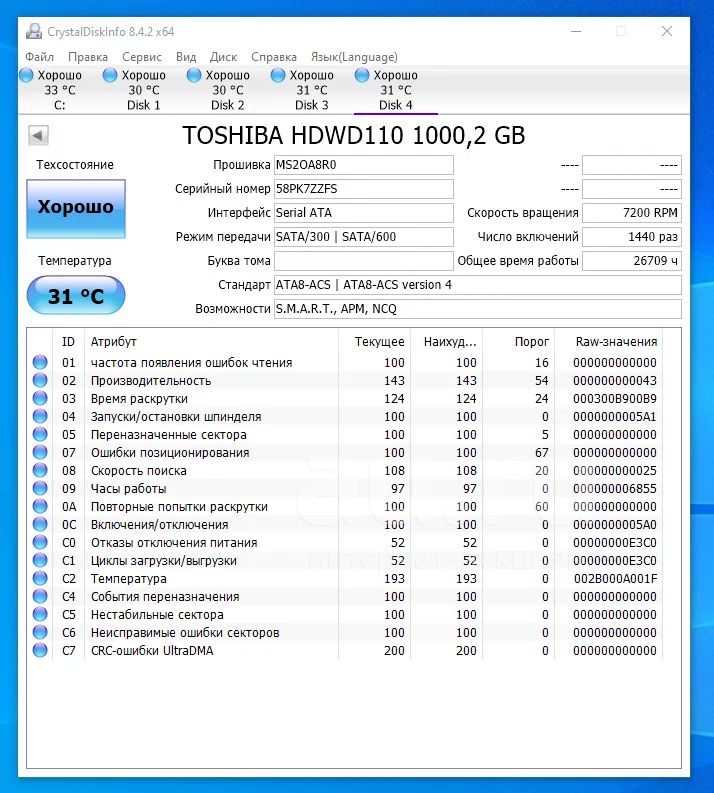Click the Наихуд... column header

(447, 342)
